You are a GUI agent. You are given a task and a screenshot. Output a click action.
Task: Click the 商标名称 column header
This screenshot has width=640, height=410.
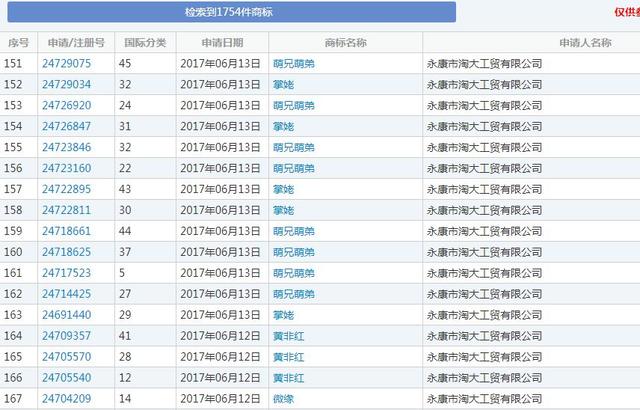click(x=345, y=43)
